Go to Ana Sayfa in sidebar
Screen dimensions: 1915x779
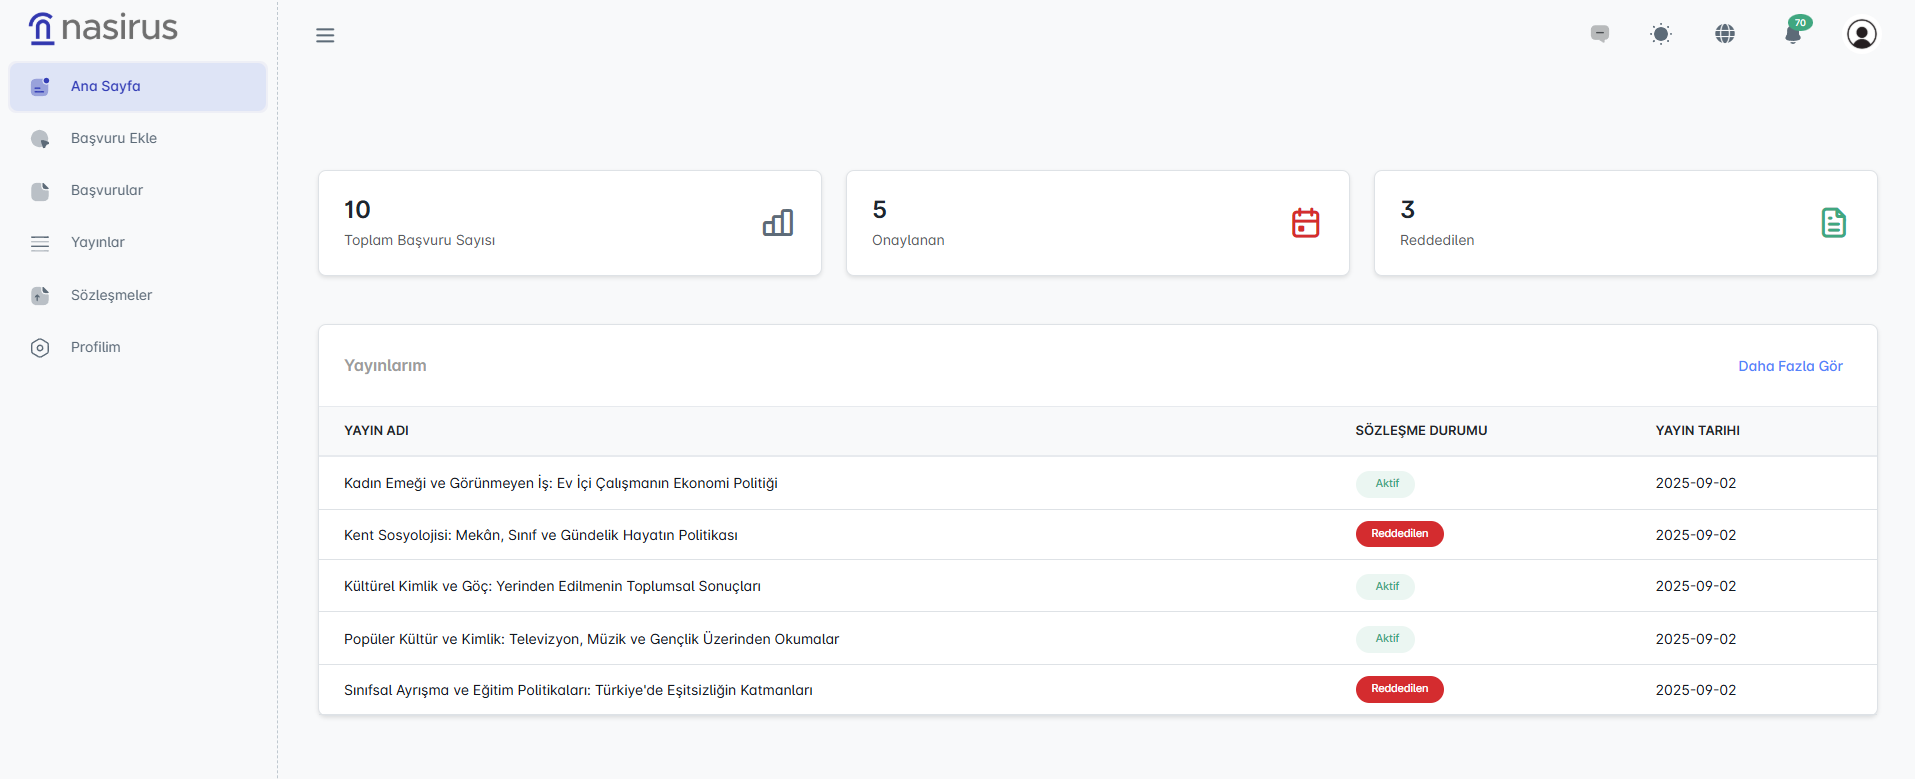pos(105,86)
